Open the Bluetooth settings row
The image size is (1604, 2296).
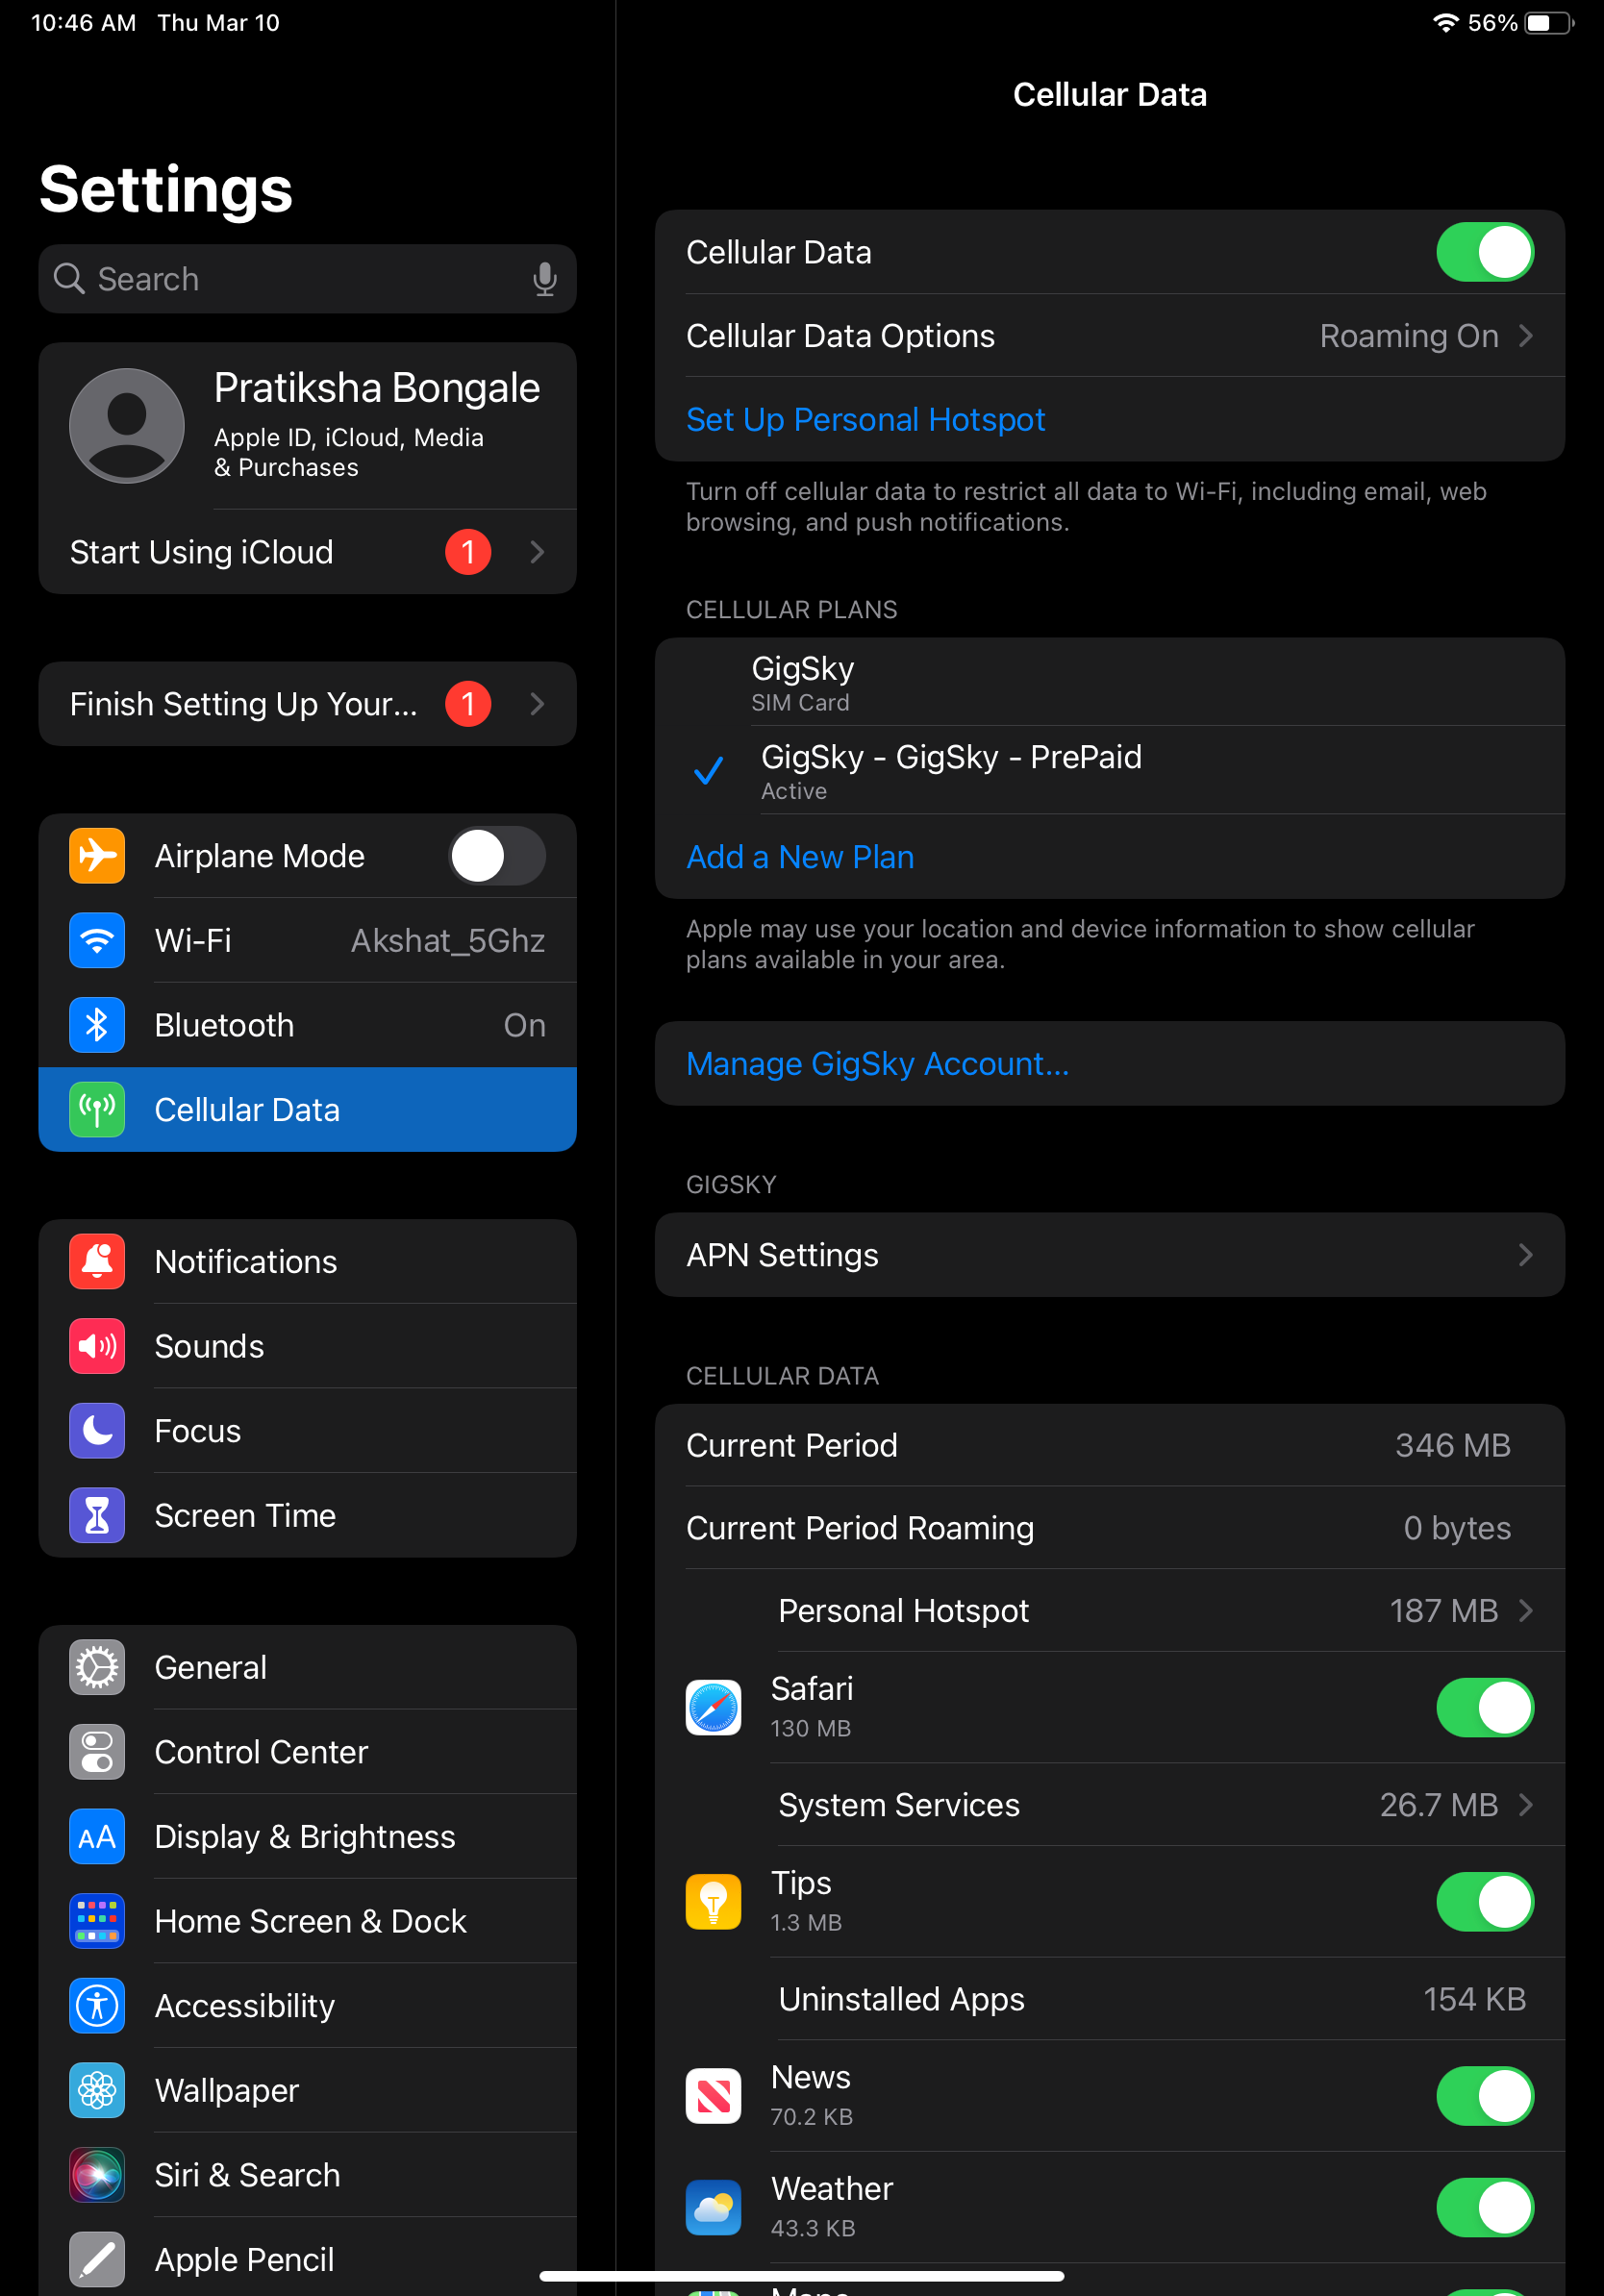(308, 1025)
